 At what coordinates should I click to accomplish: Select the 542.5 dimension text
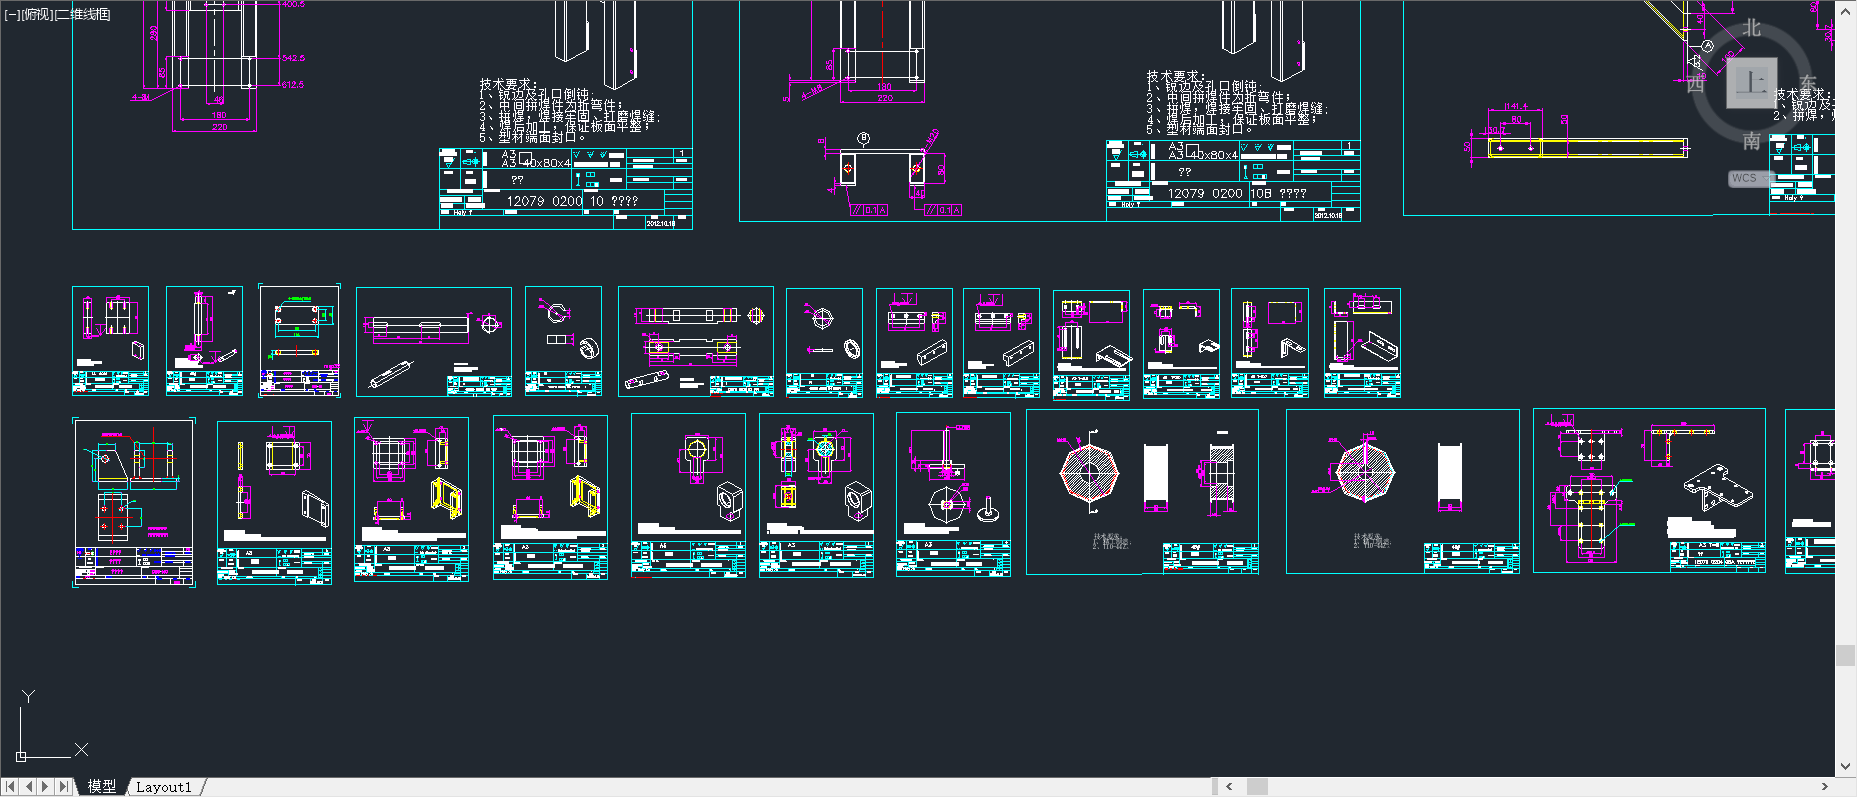293,59
